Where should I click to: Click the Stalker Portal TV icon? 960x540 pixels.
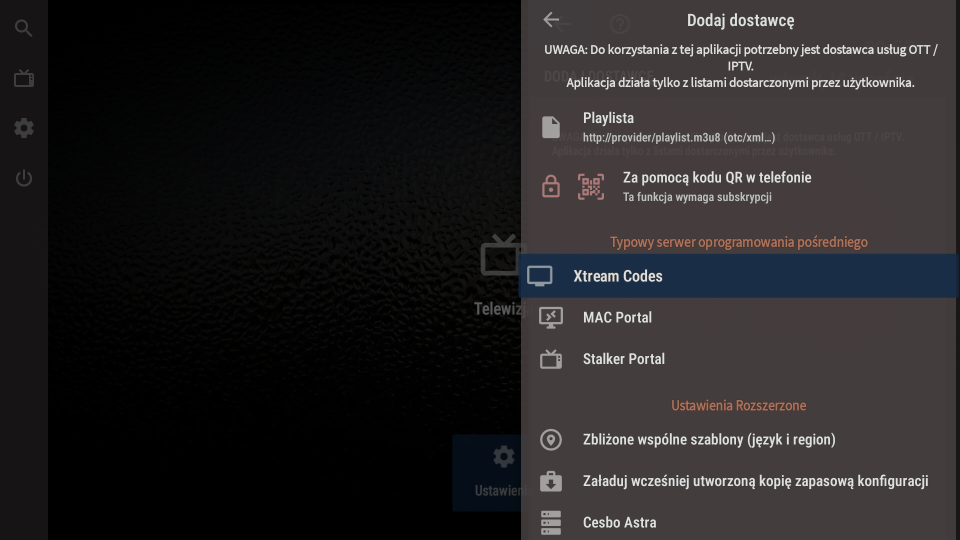(551, 359)
